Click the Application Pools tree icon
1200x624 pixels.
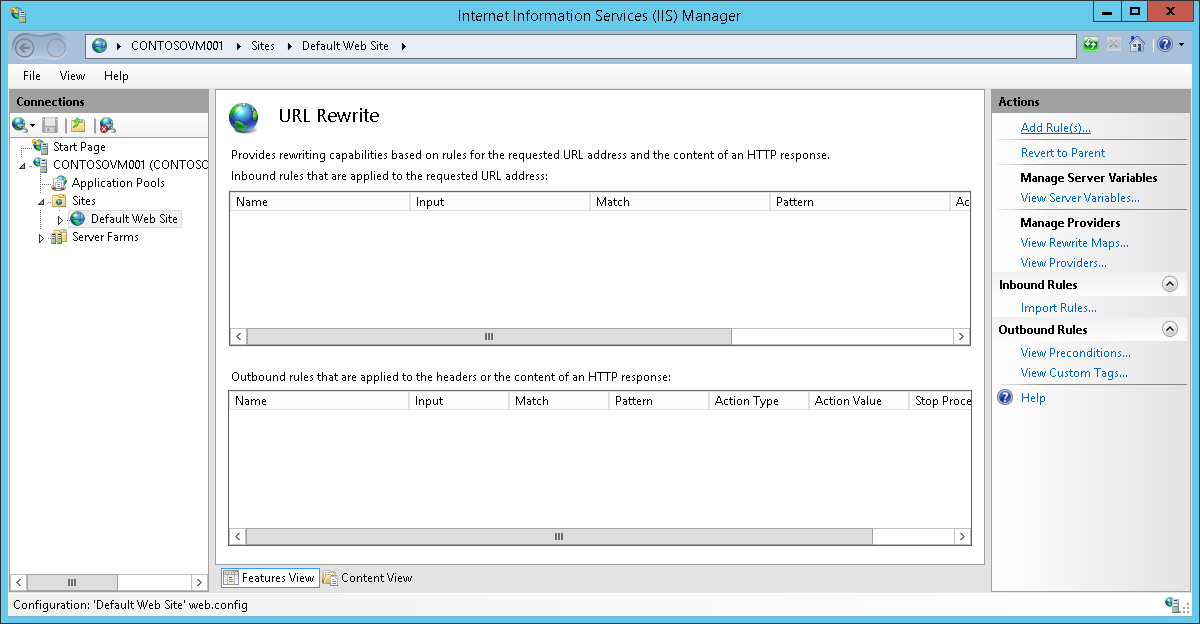click(x=60, y=183)
